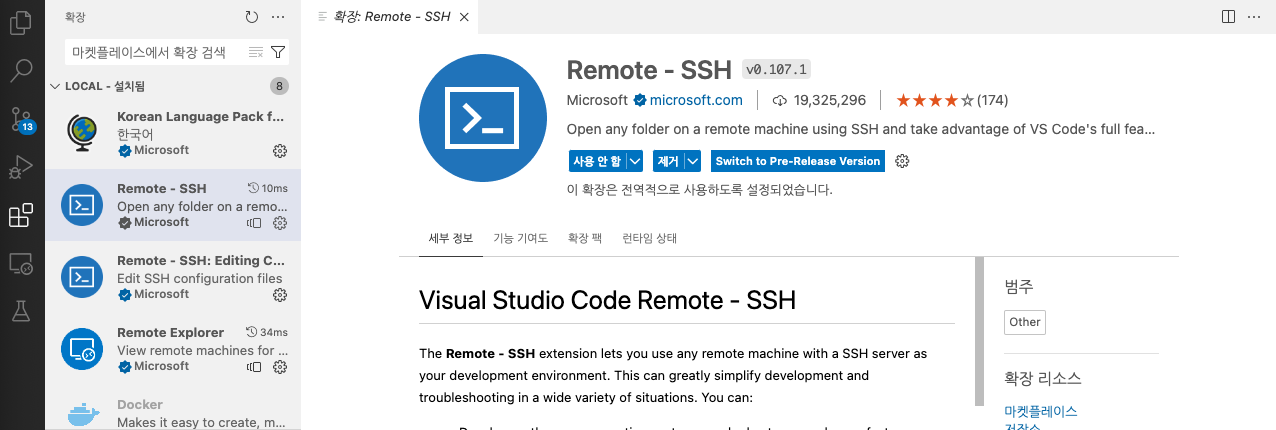This screenshot has width=1276, height=430.
Task: Select the 기능 기여도 tab
Action: (x=520, y=238)
